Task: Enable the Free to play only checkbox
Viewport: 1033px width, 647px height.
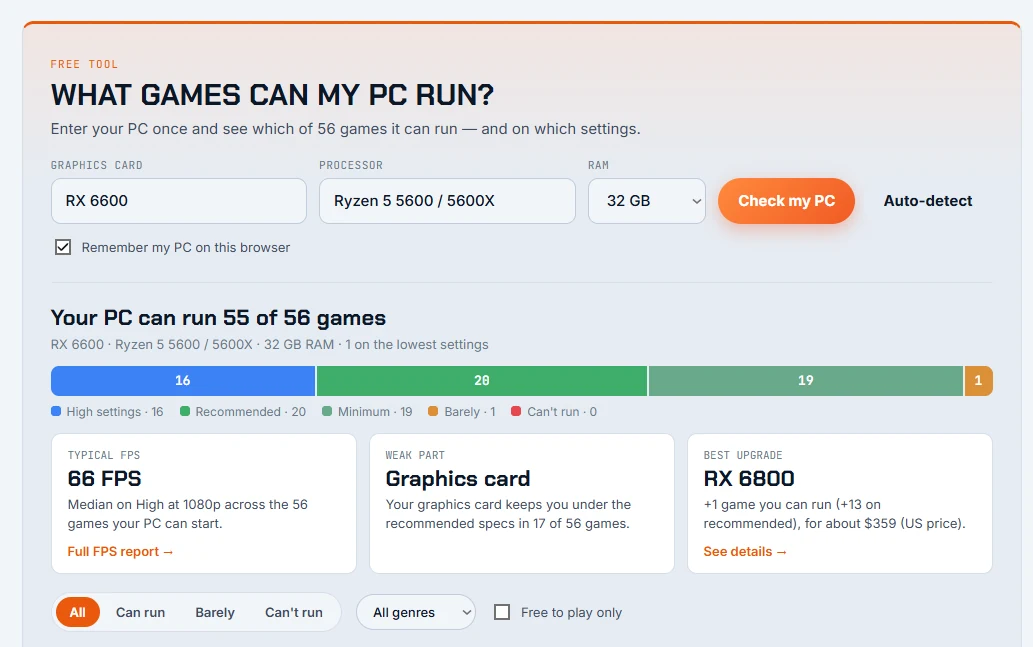Action: click(x=502, y=612)
